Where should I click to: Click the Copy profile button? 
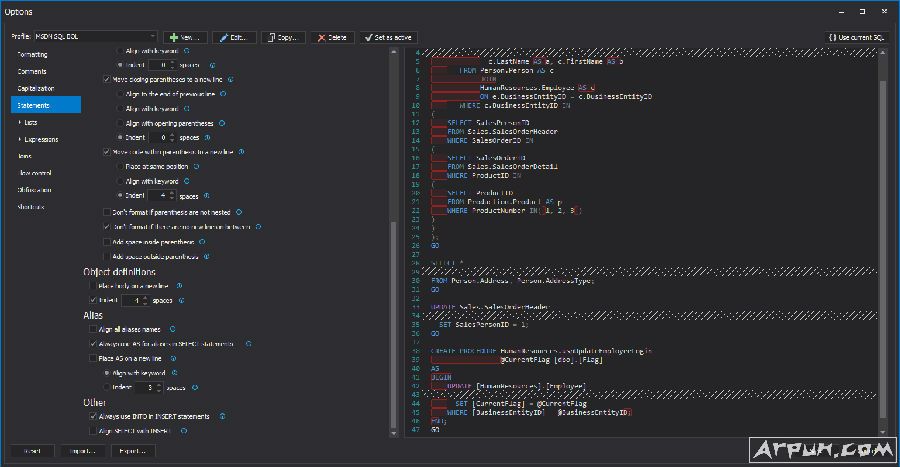[x=284, y=37]
